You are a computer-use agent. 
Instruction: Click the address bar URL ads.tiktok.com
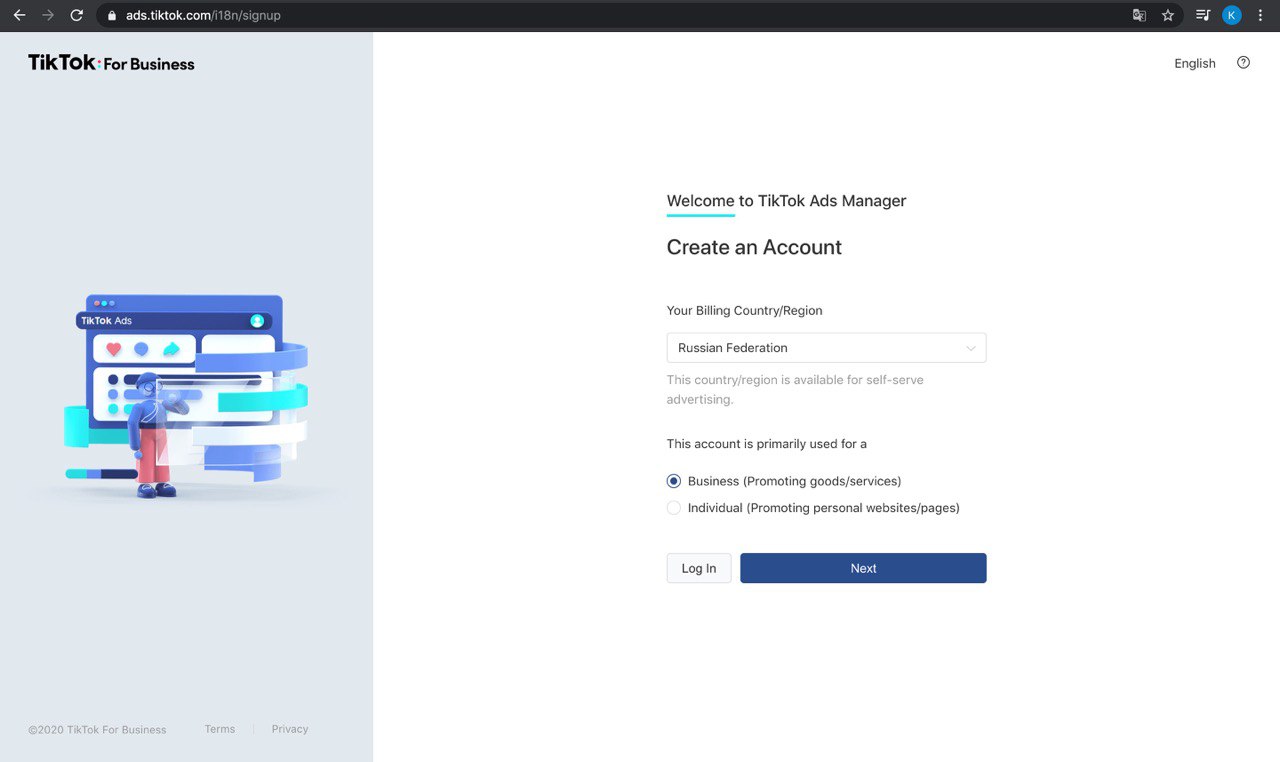coord(203,16)
